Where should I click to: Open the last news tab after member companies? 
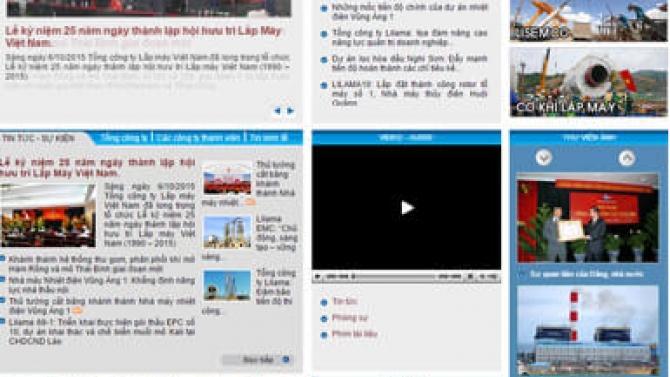(269, 138)
